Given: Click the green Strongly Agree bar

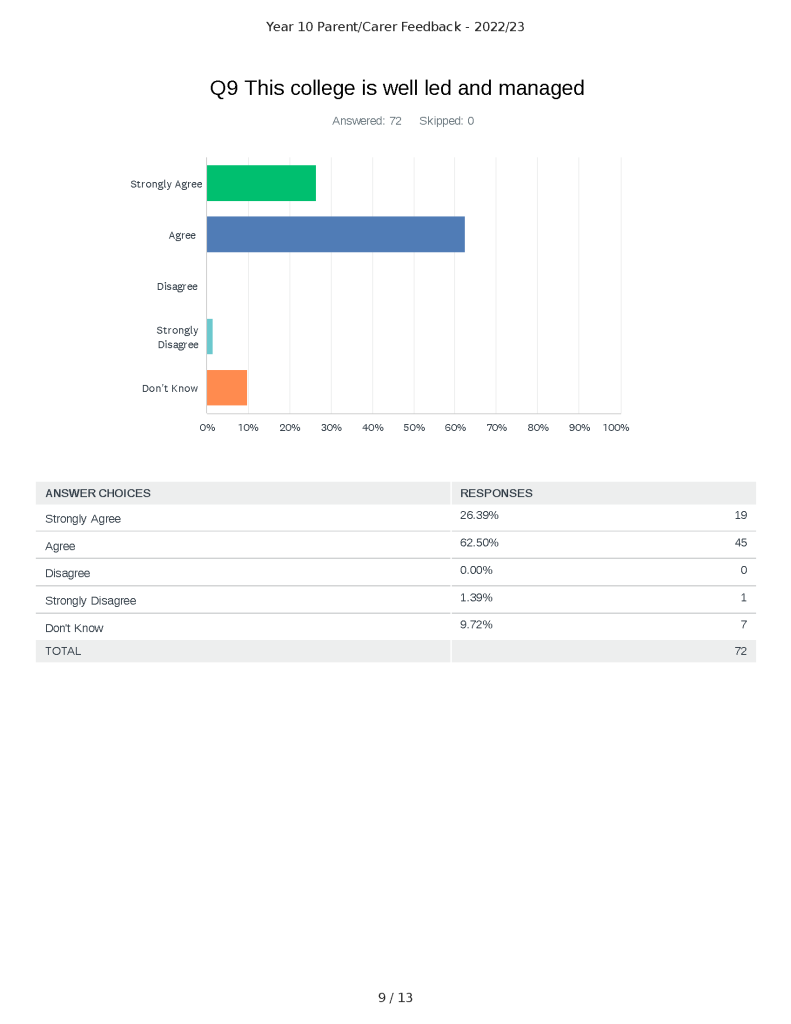Looking at the screenshot, I should pyautogui.click(x=261, y=183).
